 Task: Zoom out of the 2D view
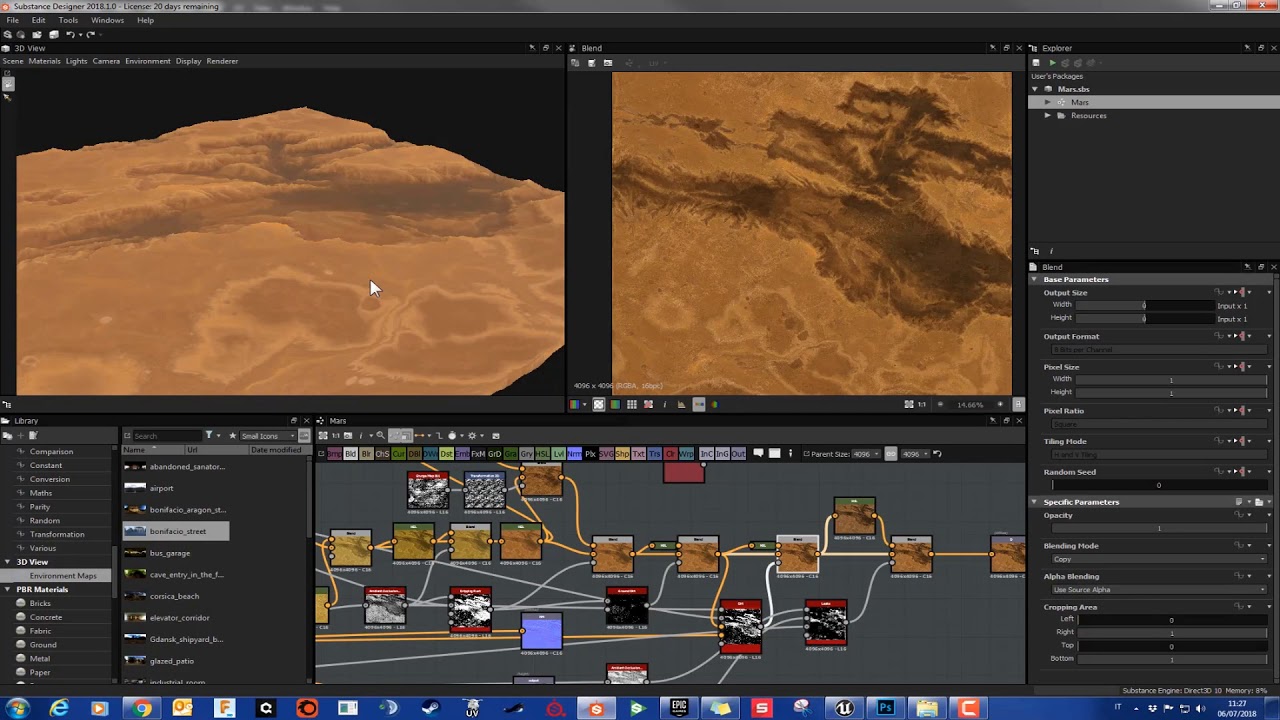click(939, 404)
